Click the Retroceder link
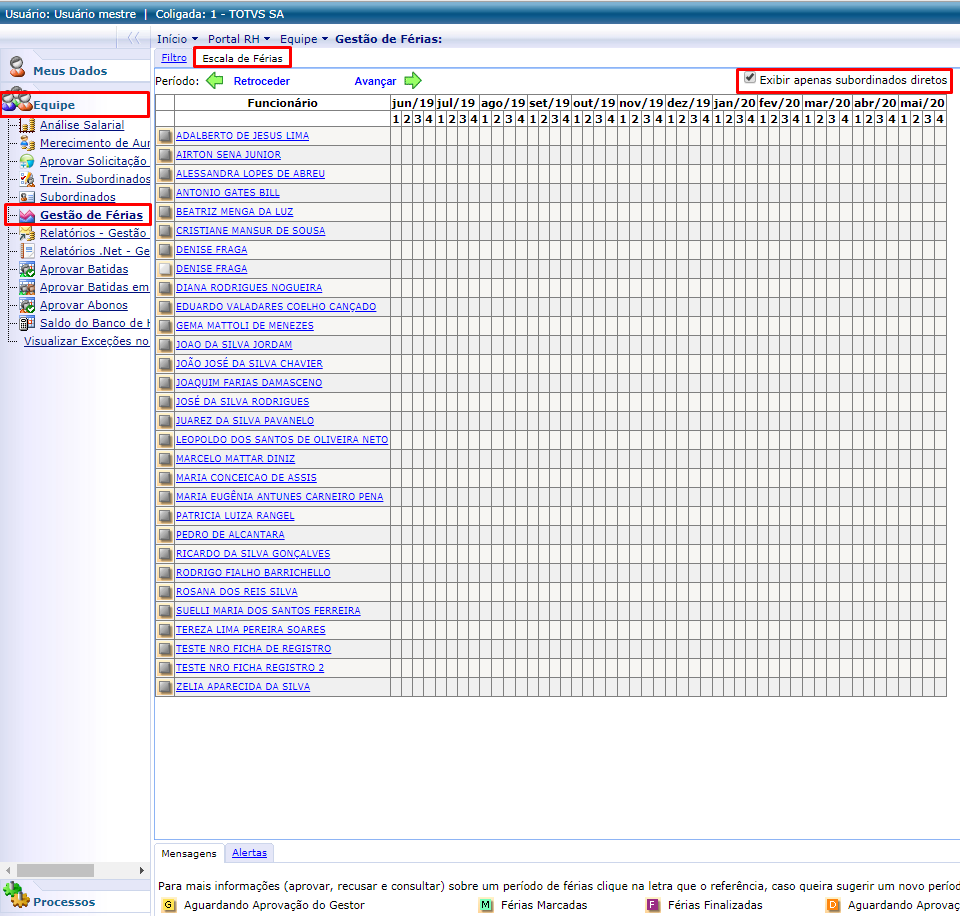The width and height of the screenshot is (960, 916). point(261,81)
